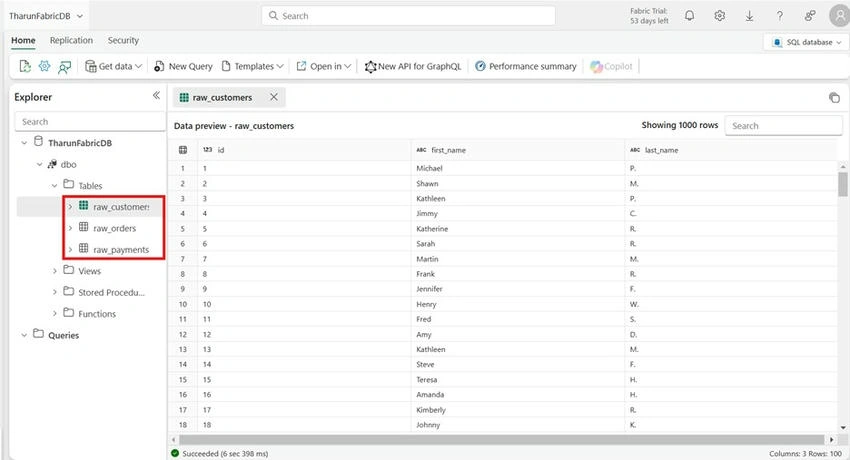
Task: Expand the Stored Procedures folder
Action: pos(54,292)
